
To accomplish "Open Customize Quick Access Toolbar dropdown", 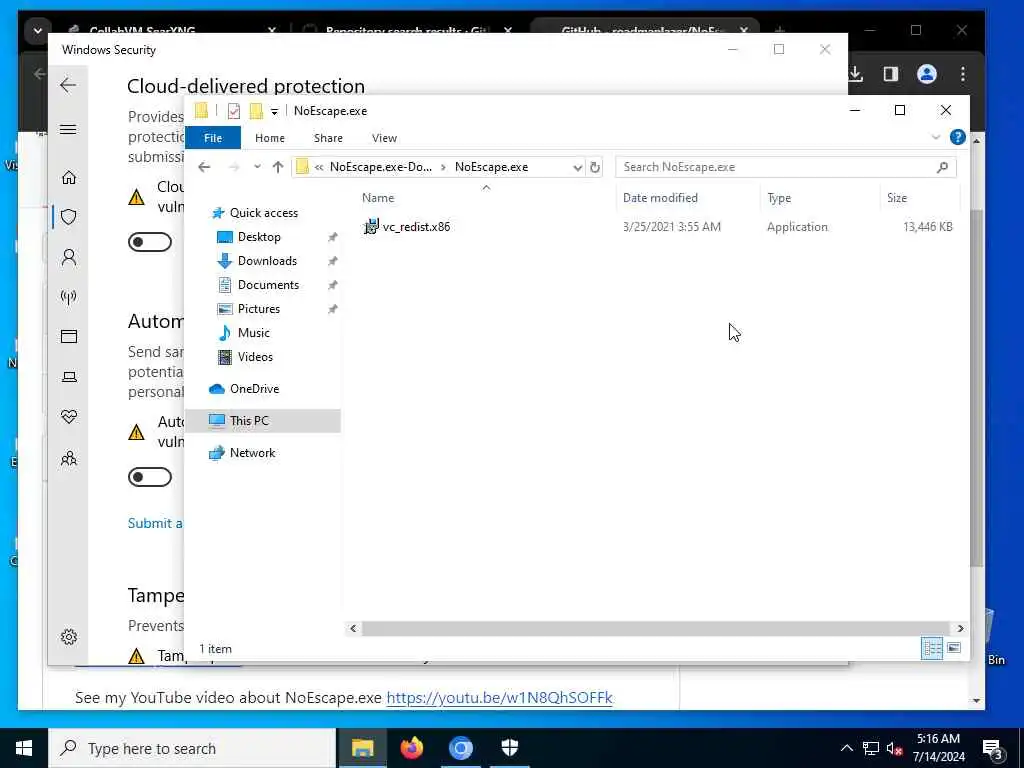I will coord(274,112).
